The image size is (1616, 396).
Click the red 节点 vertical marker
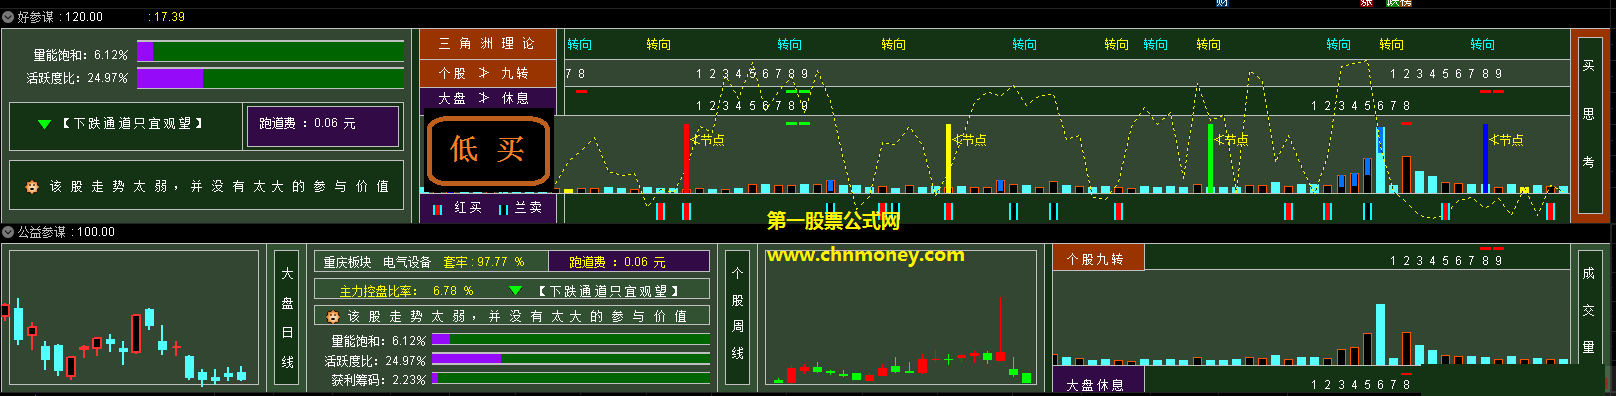[686, 157]
